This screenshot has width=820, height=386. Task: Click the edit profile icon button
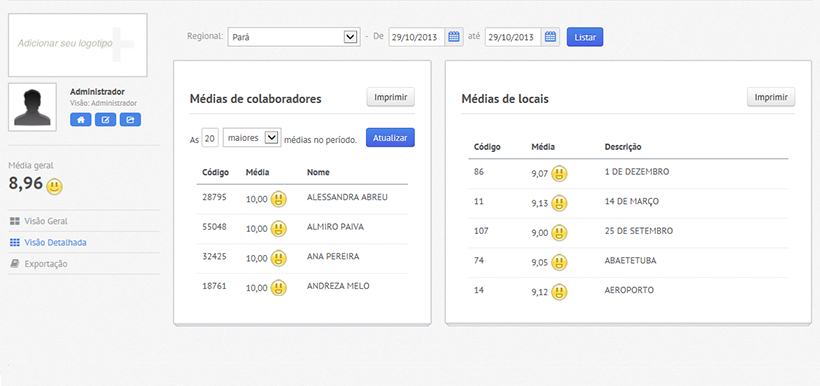105,120
